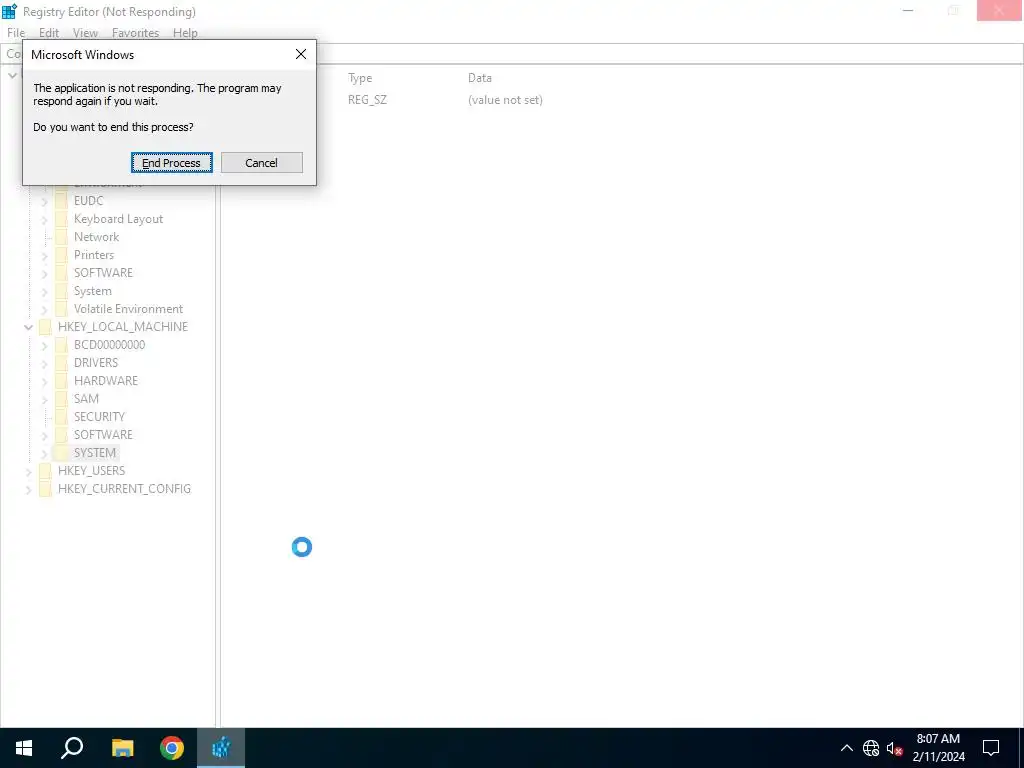Viewport: 1024px width, 768px height.
Task: Select the Printers folder icon
Action: pos(61,255)
